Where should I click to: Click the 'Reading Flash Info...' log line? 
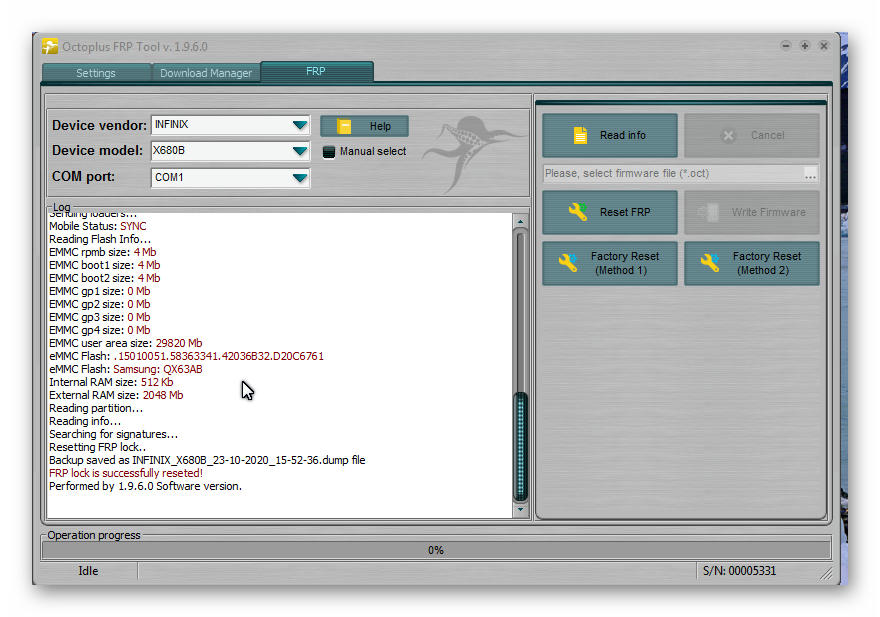100,239
